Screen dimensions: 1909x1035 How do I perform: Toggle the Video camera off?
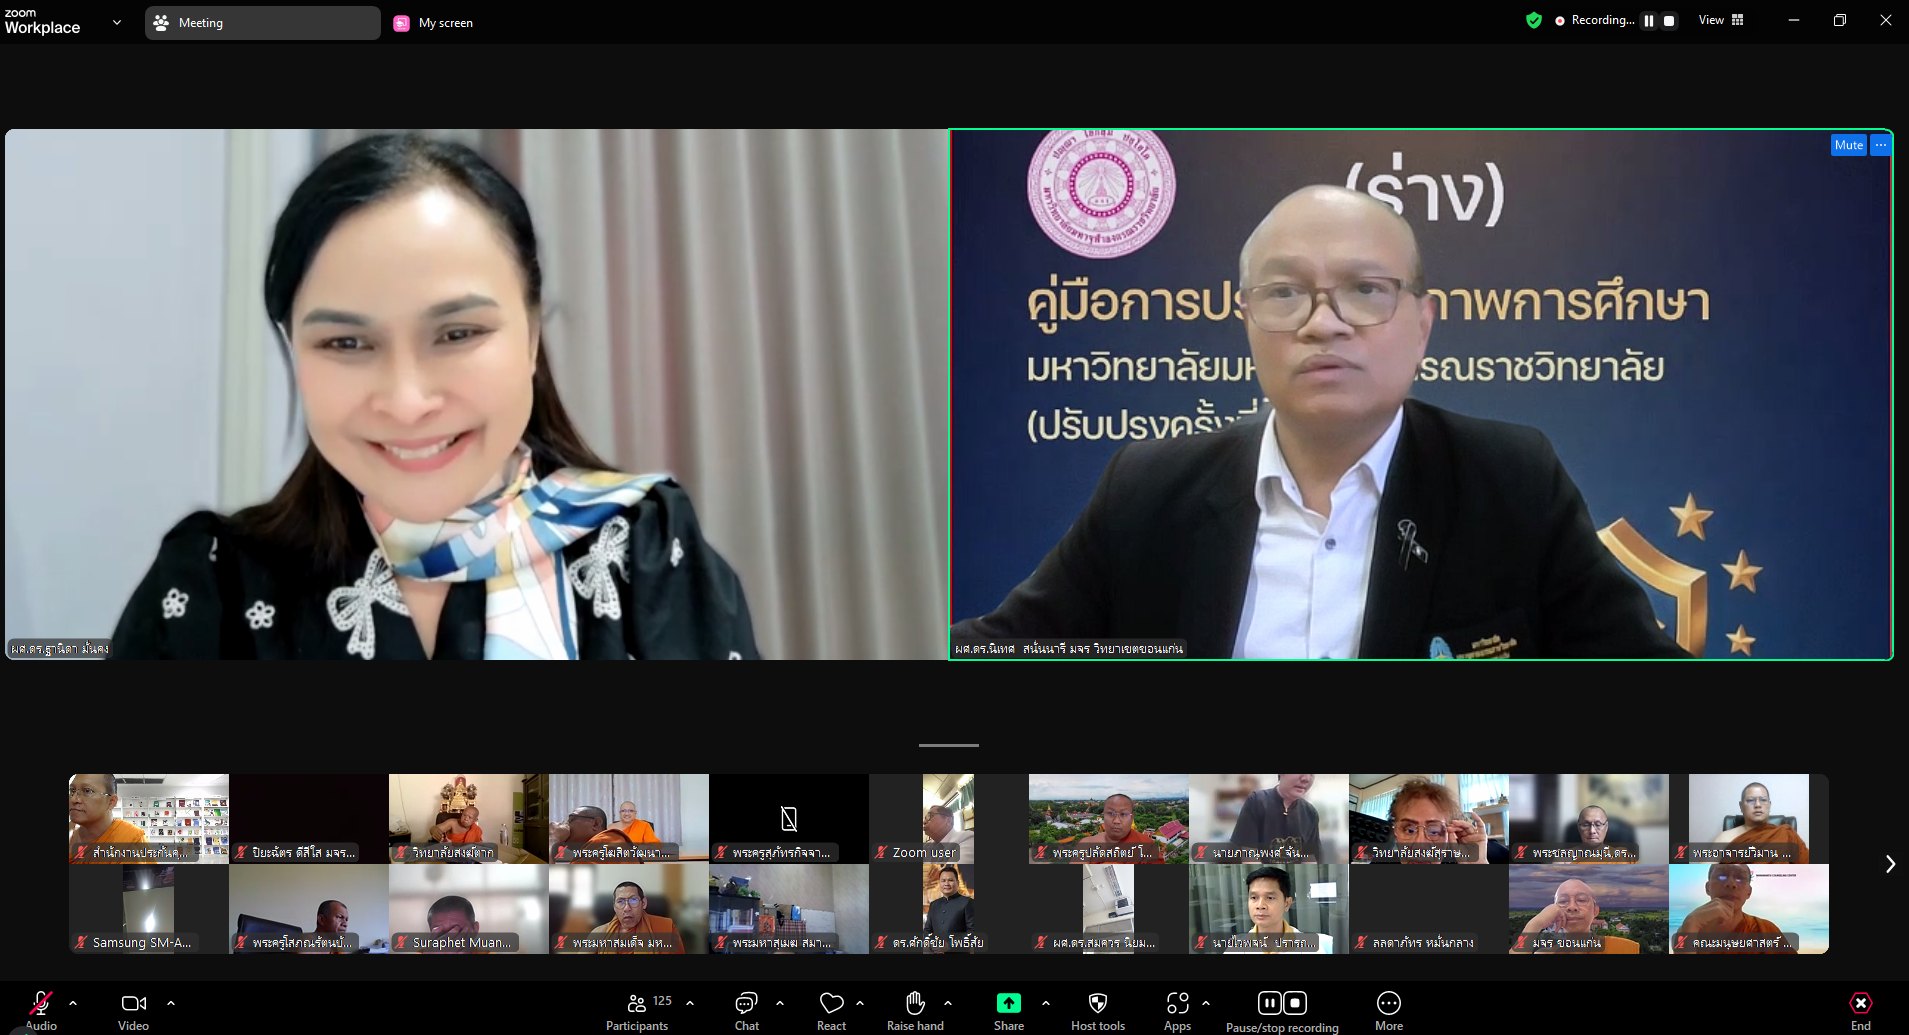133,1003
